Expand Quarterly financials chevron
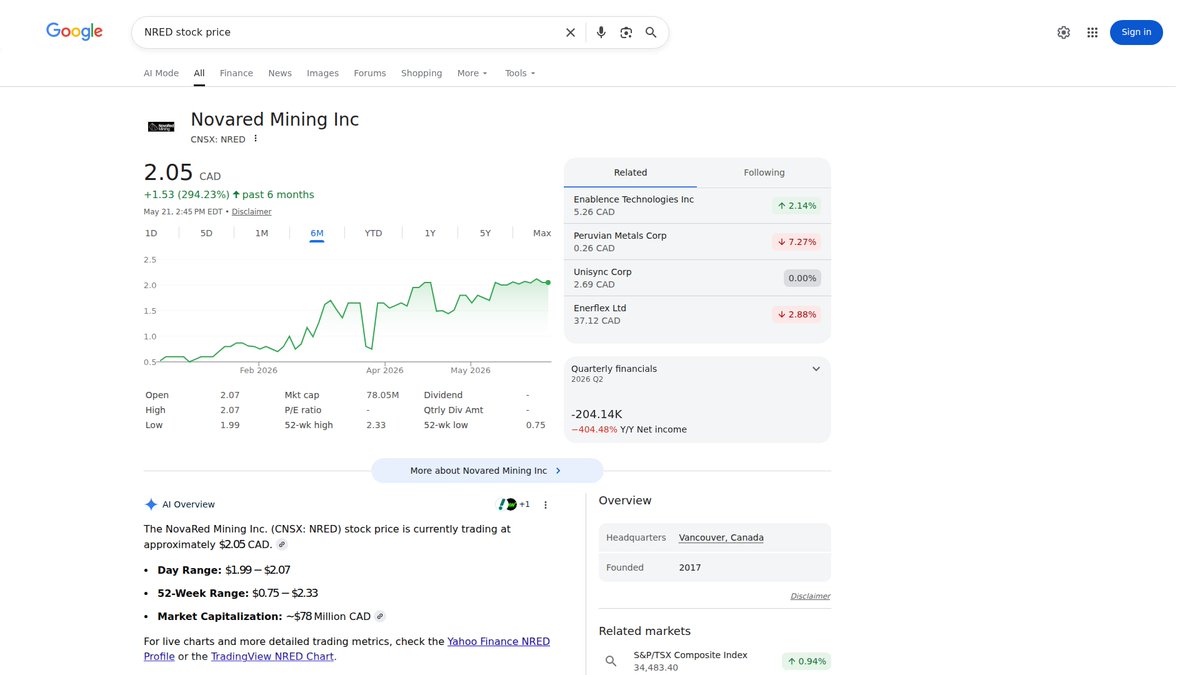 [x=816, y=369]
